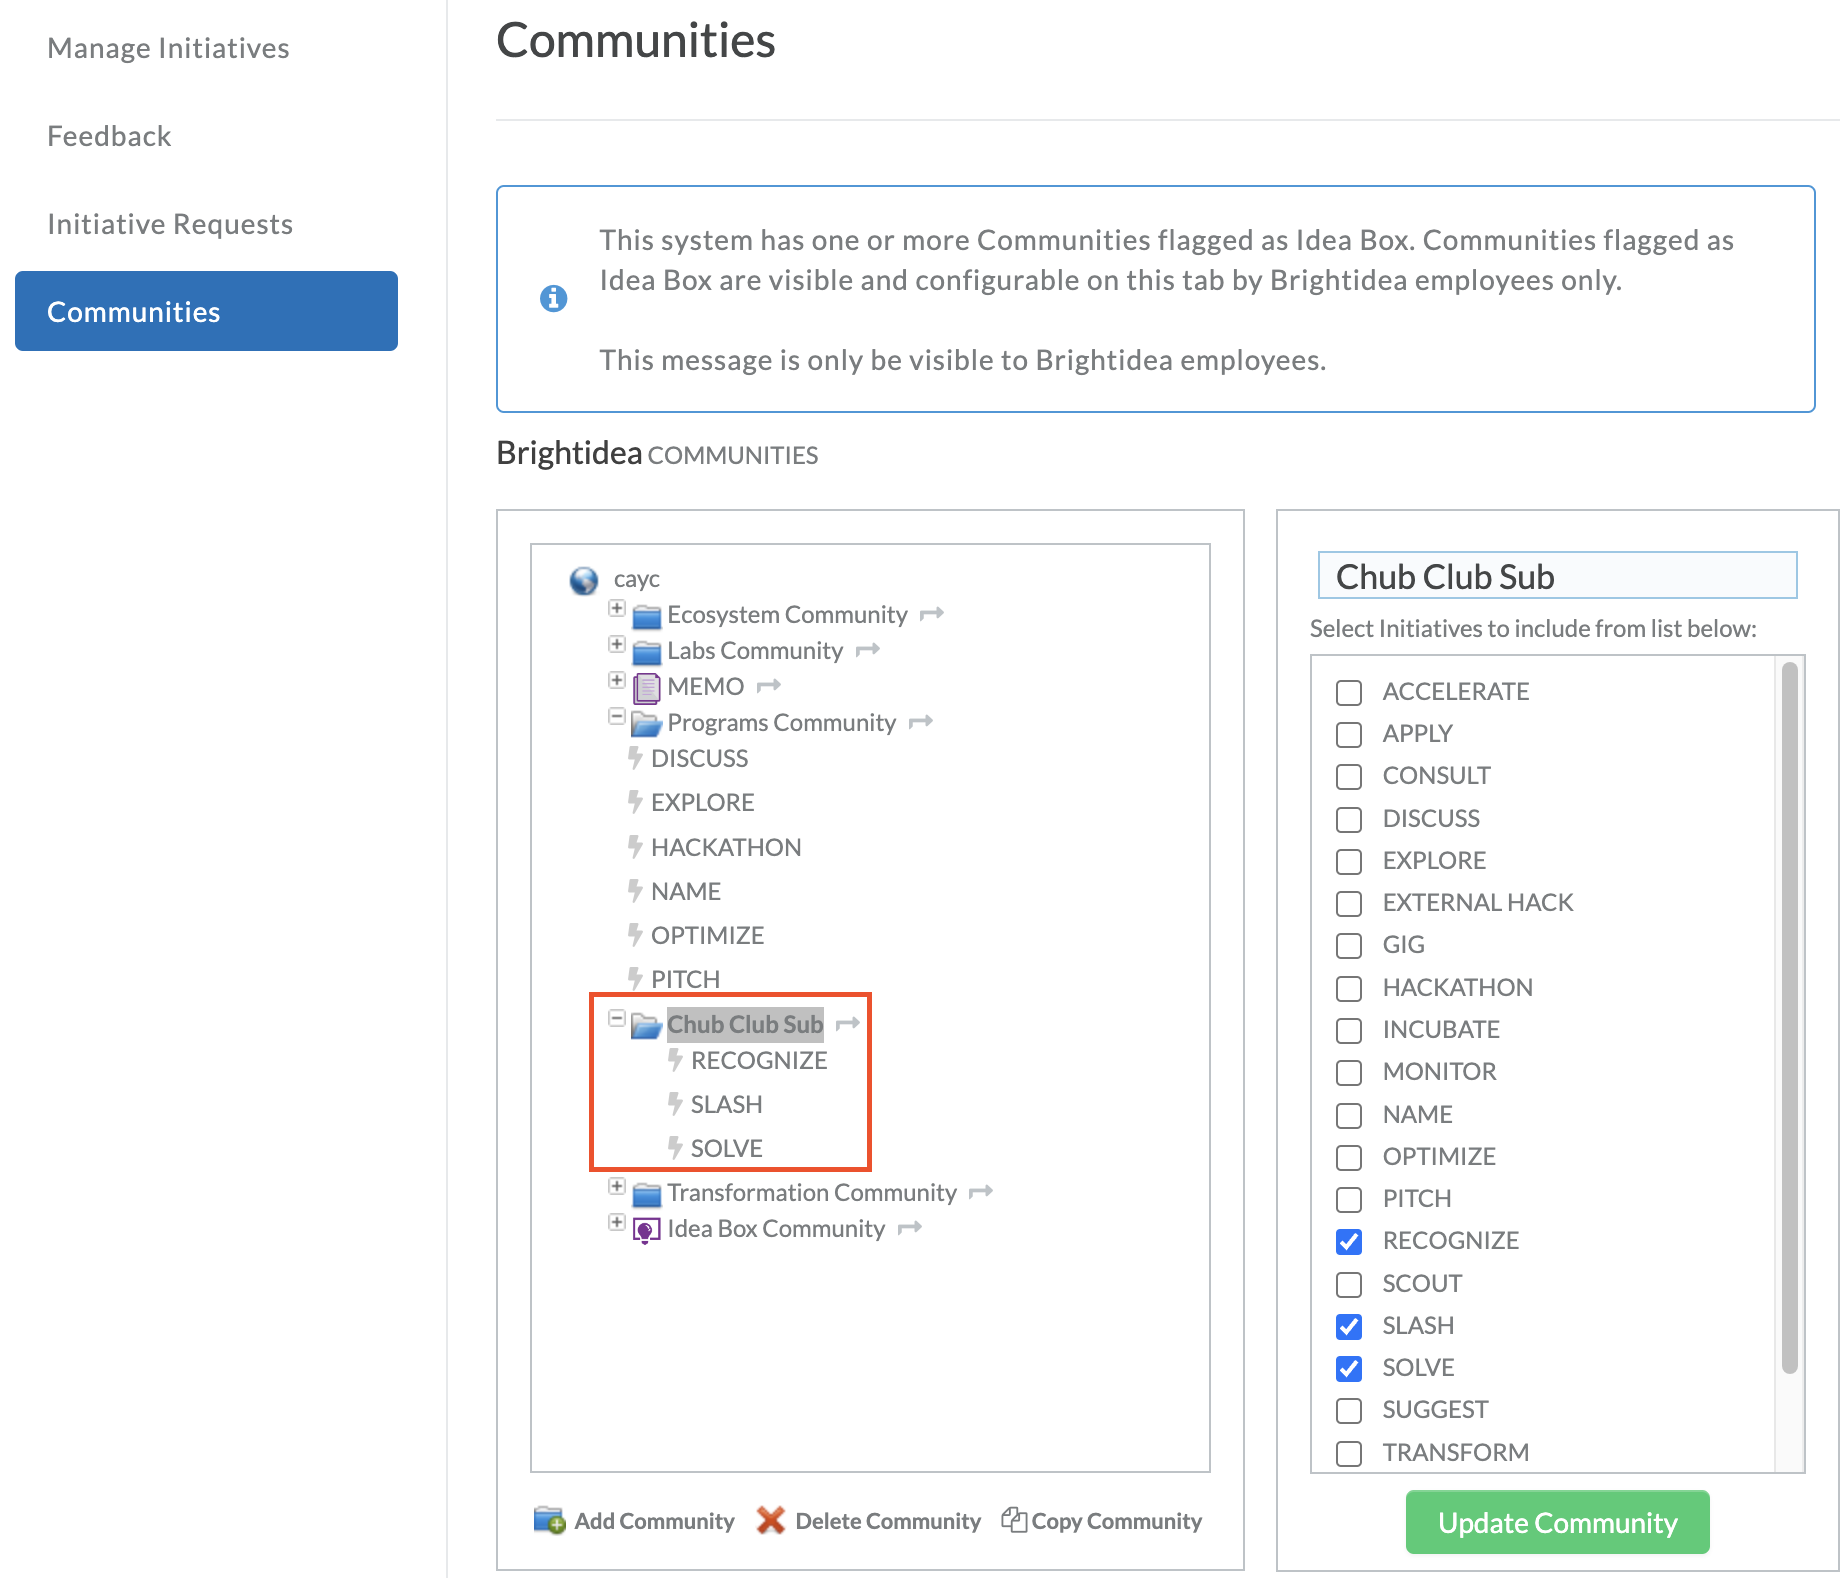Screen dimensions: 1844x1578
Task: Click the lightning icon beside OPTIMIZE in tree
Action: [x=635, y=934]
